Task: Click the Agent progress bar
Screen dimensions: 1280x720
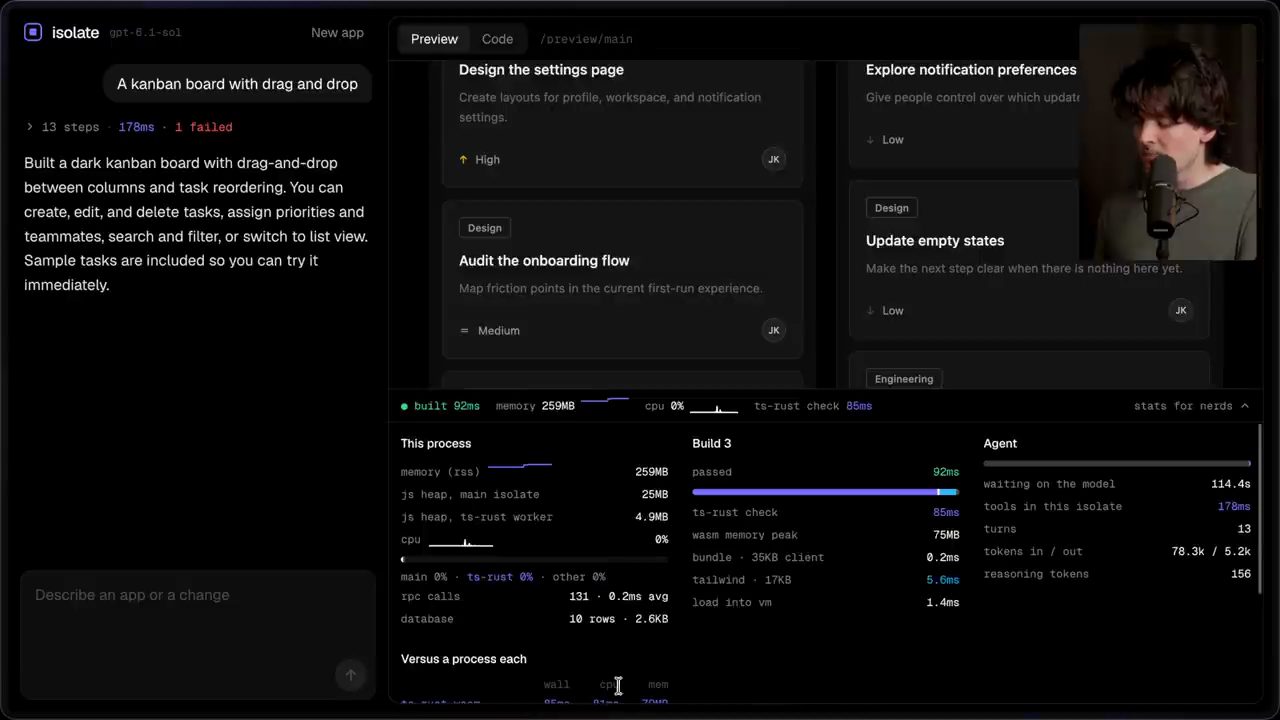Action: pyautogui.click(x=1117, y=463)
